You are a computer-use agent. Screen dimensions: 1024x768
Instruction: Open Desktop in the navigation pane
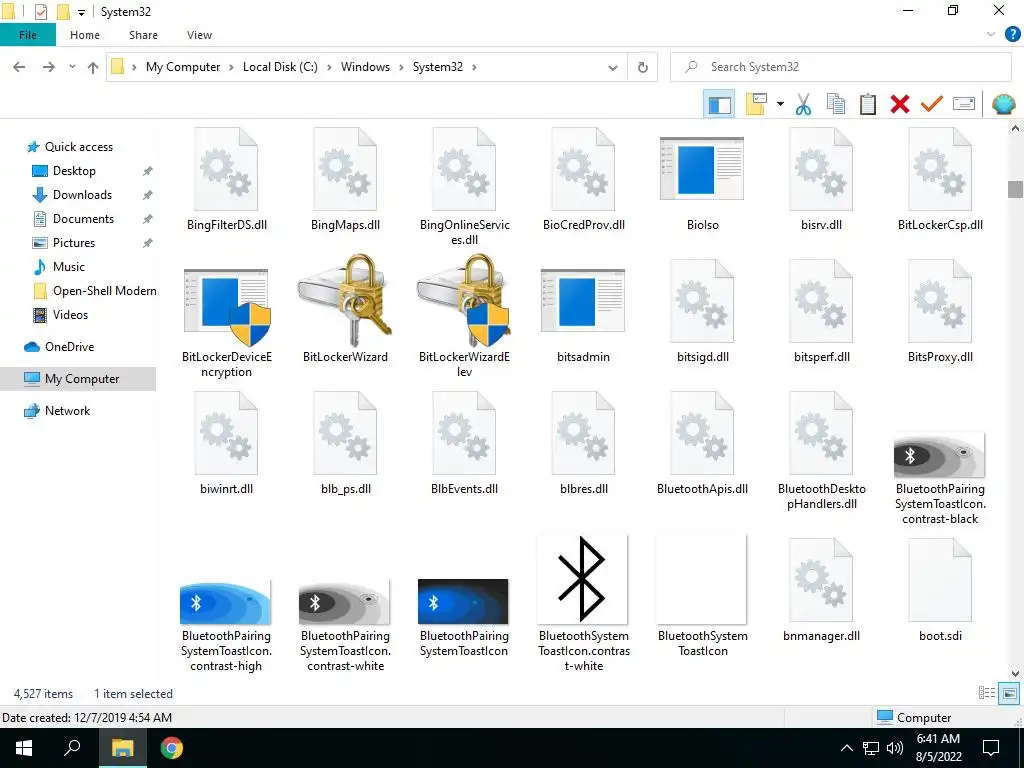tap(74, 171)
